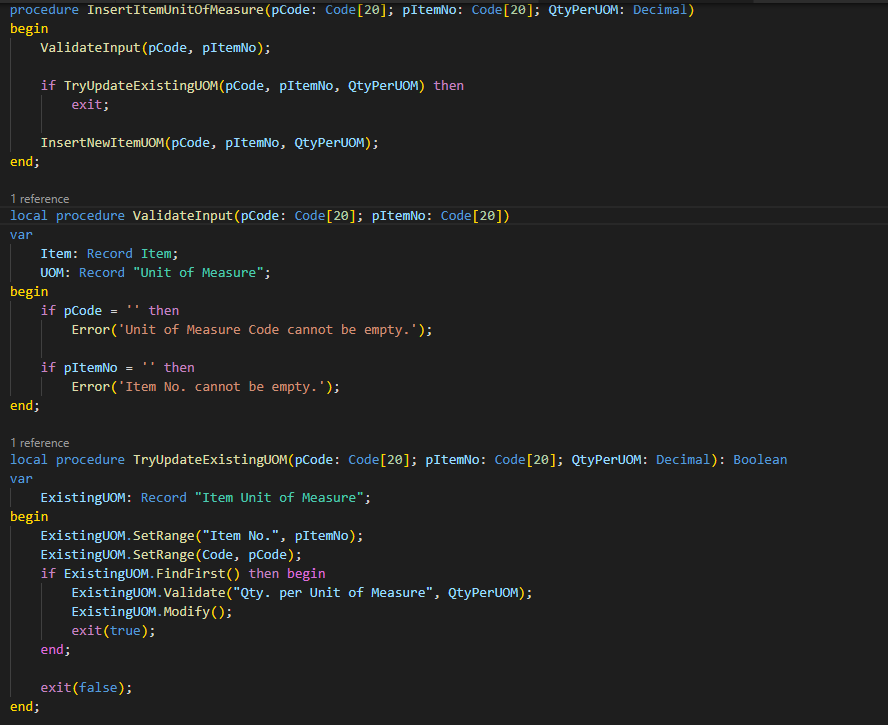
Task: Click the 'Item No. cannot be empty.' string
Action: pyautogui.click(x=224, y=387)
